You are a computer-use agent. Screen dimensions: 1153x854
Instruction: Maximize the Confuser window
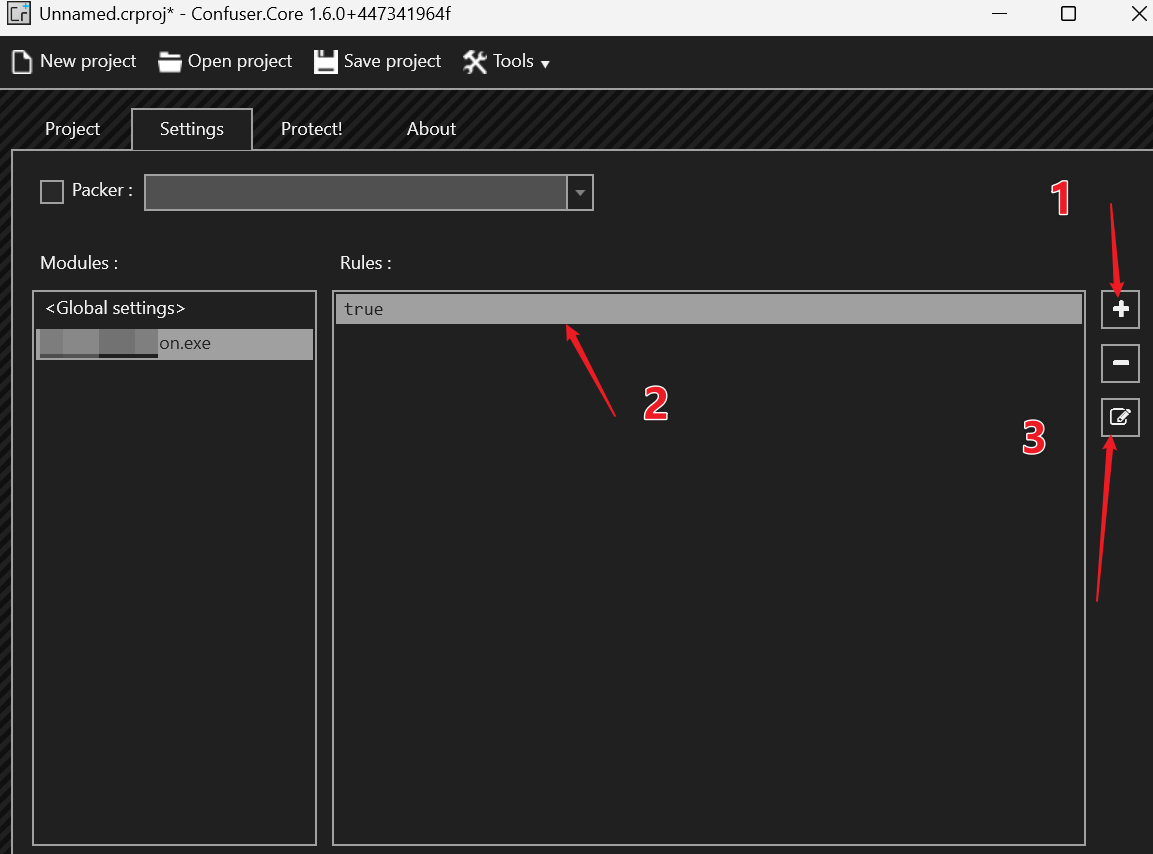click(x=1068, y=14)
